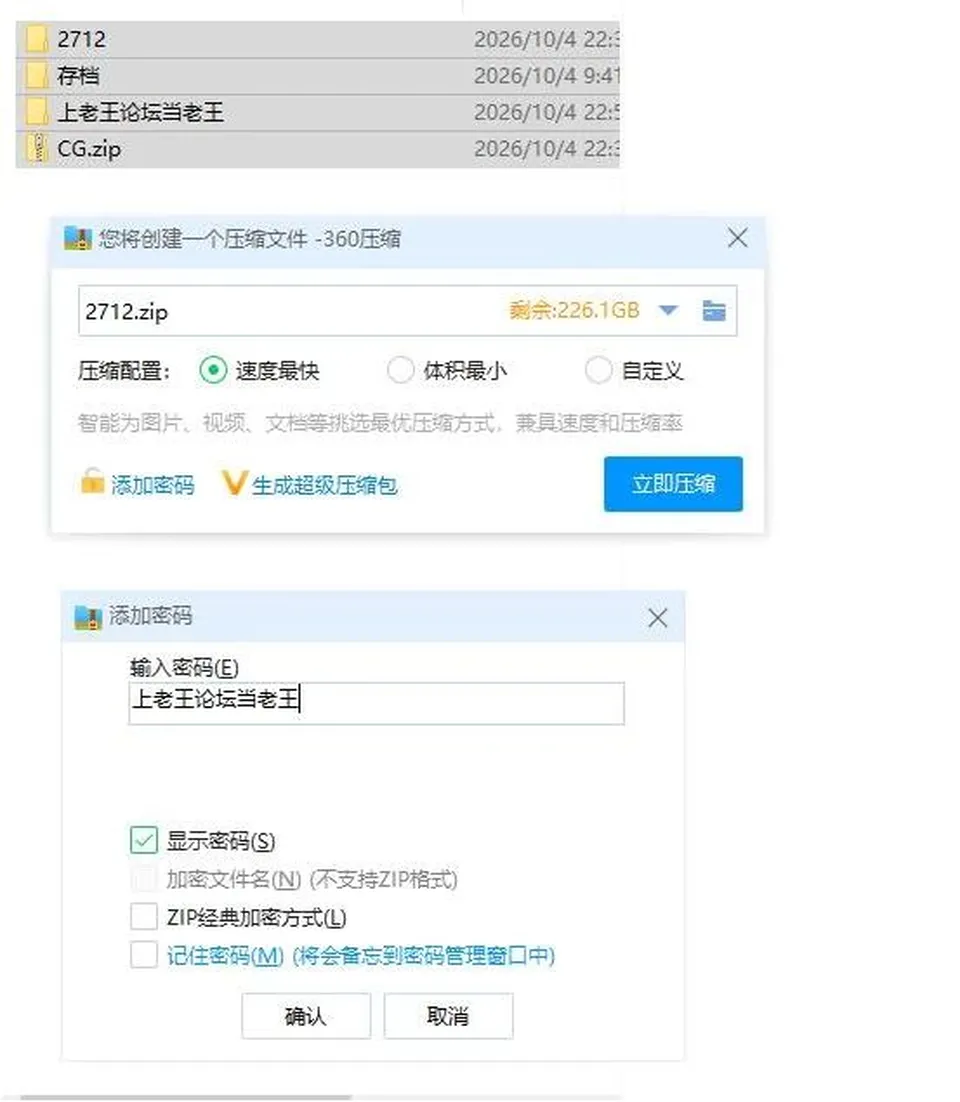Click the 剩余:226.1GB free space text

click(574, 310)
